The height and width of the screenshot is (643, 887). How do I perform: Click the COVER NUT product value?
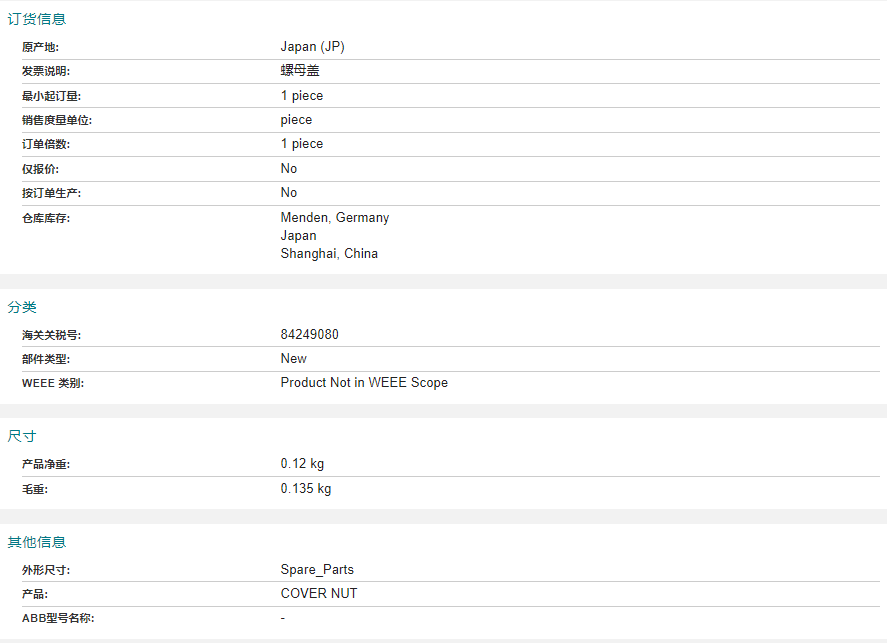pyautogui.click(x=319, y=594)
